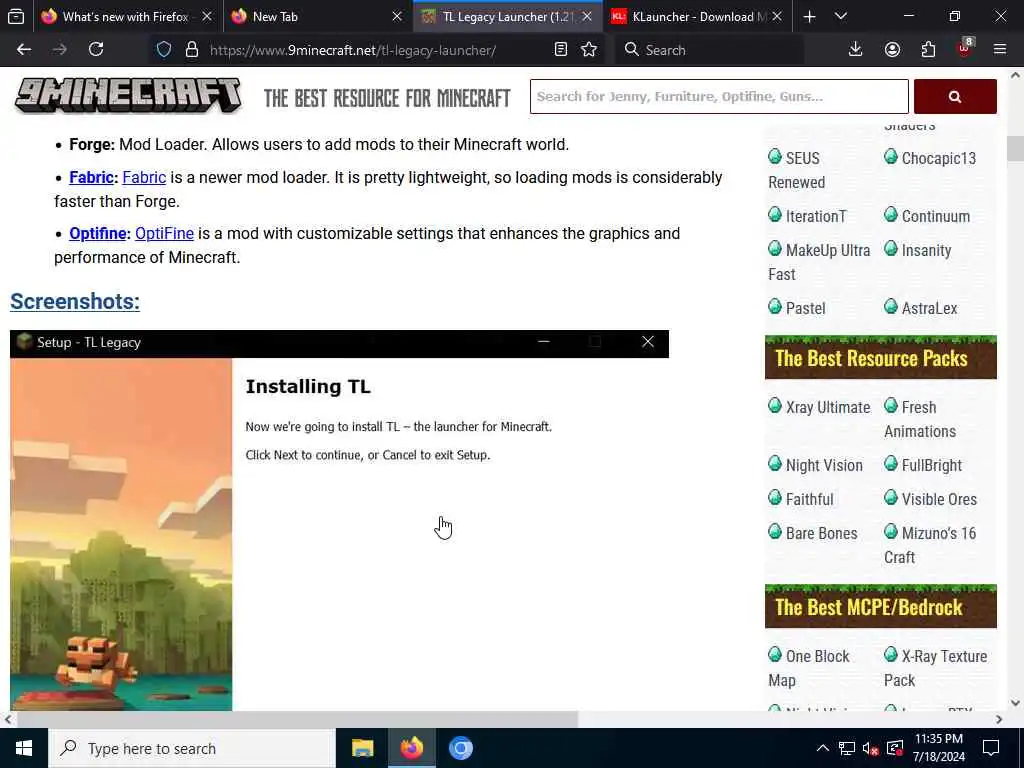Close the What's new with Firefox tab
1024x768 pixels.
click(207, 17)
